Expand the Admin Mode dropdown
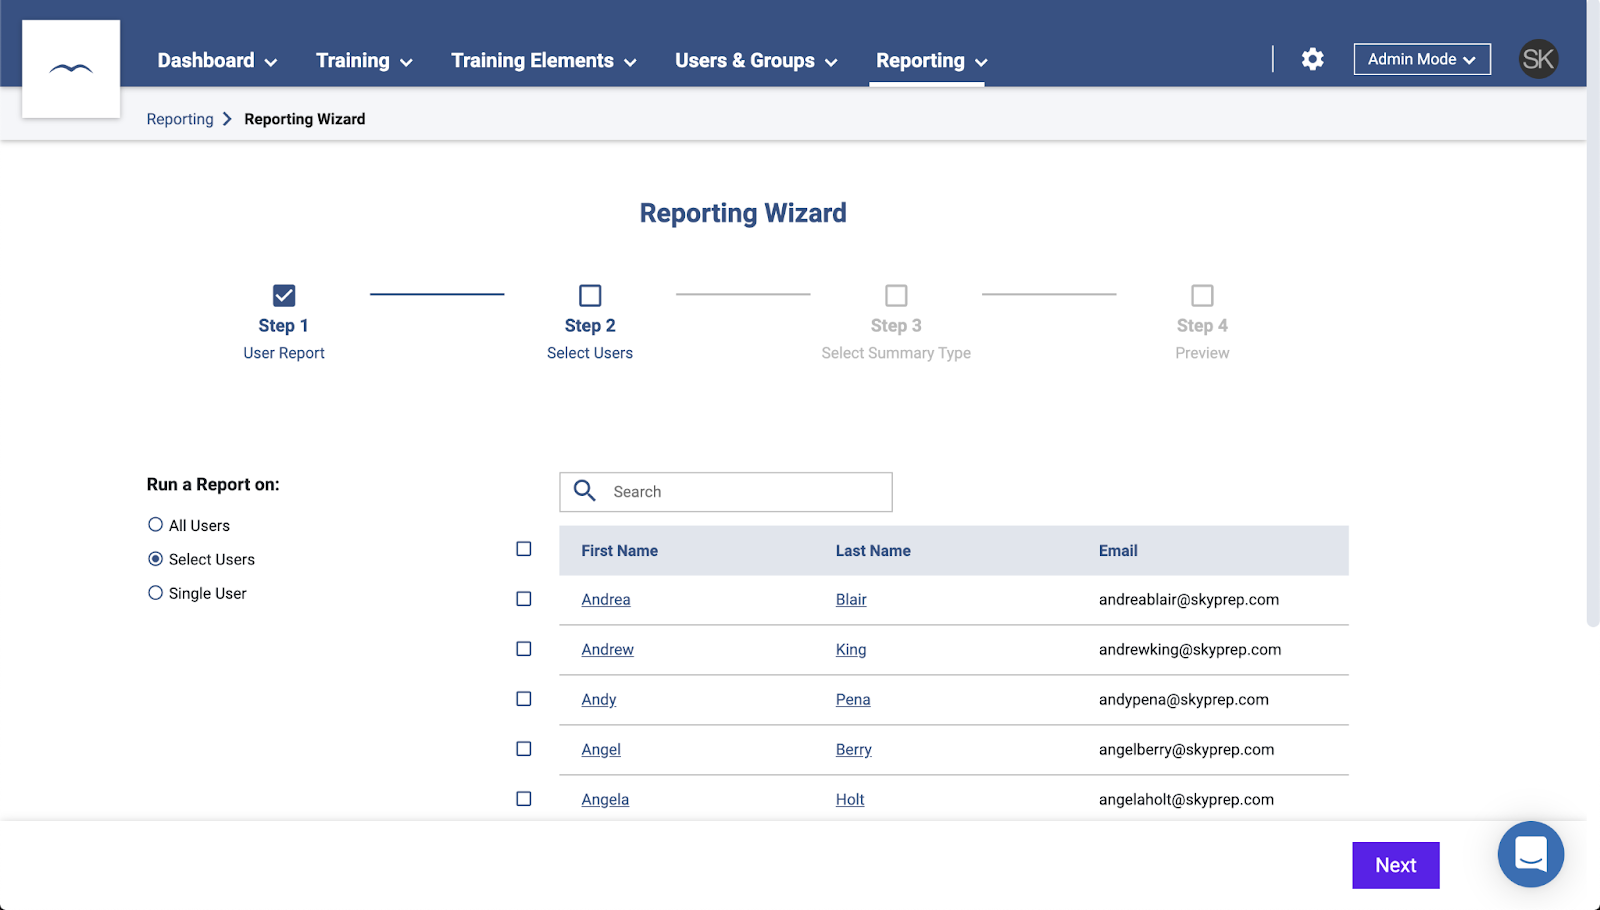The image size is (1600, 910). [x=1421, y=59]
